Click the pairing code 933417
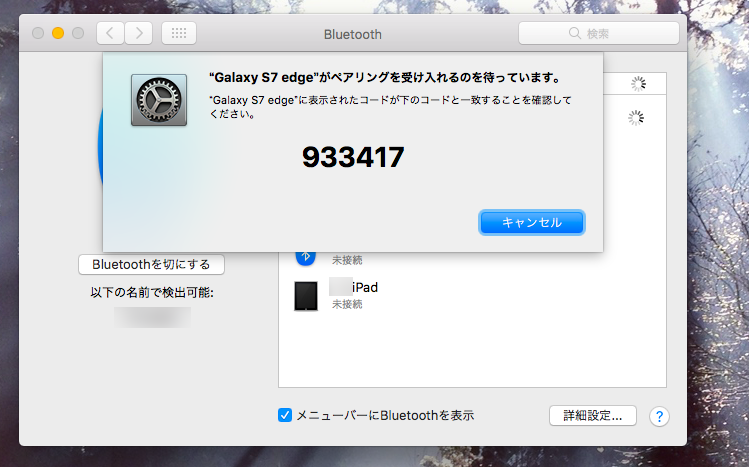 click(353, 157)
